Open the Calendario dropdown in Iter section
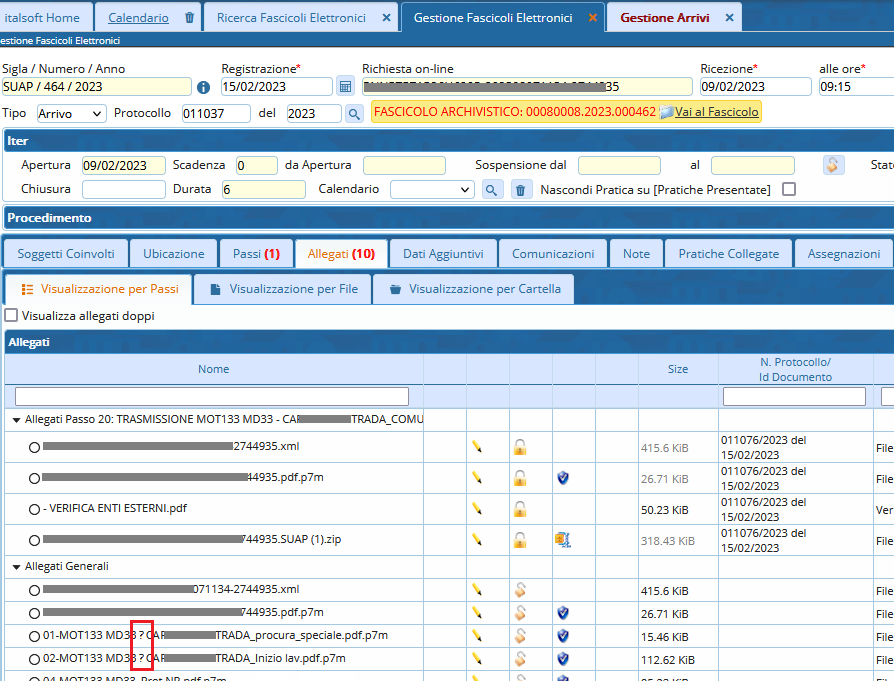894x681 pixels. [432, 189]
